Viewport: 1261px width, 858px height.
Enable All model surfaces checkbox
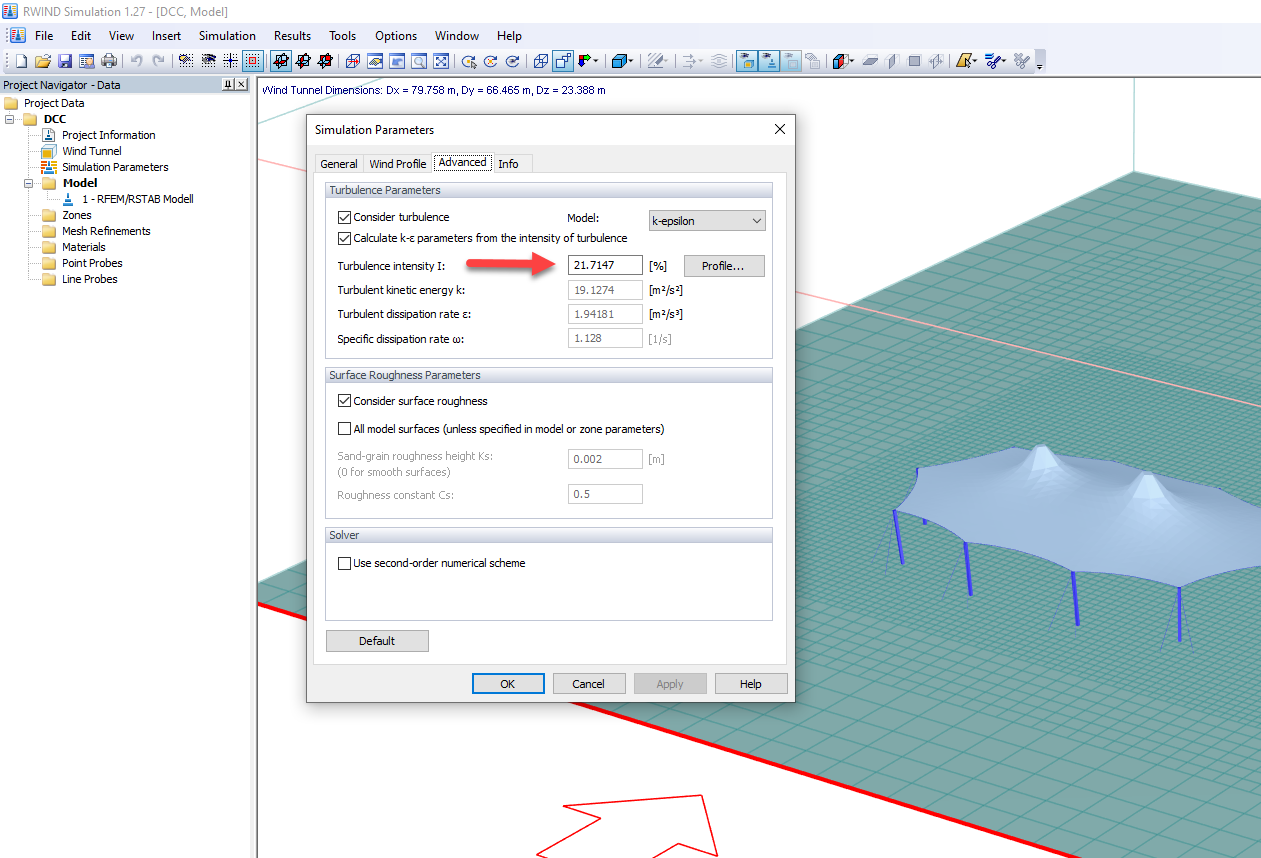345,429
